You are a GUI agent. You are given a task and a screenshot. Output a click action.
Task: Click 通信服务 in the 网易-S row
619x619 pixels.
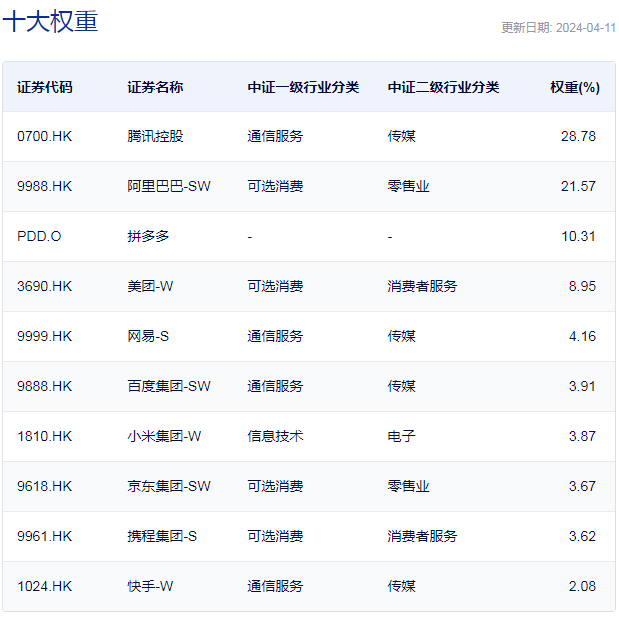tap(275, 336)
